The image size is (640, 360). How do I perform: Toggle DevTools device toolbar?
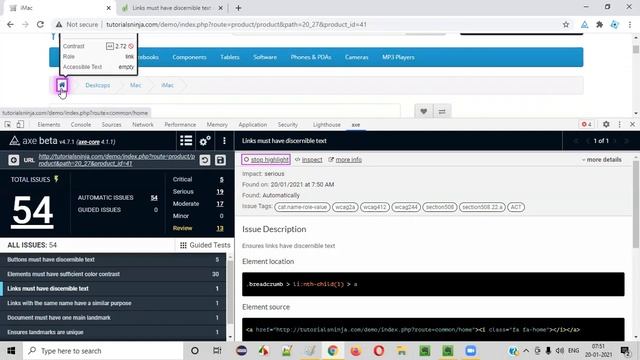tap(20, 124)
